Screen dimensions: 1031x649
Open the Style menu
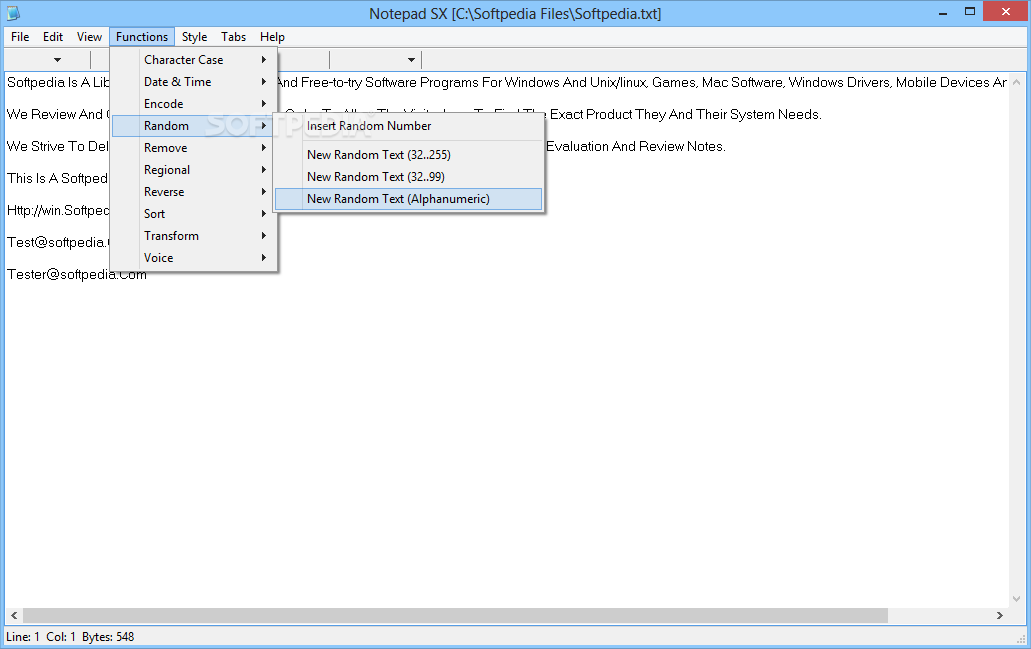pyautogui.click(x=194, y=37)
